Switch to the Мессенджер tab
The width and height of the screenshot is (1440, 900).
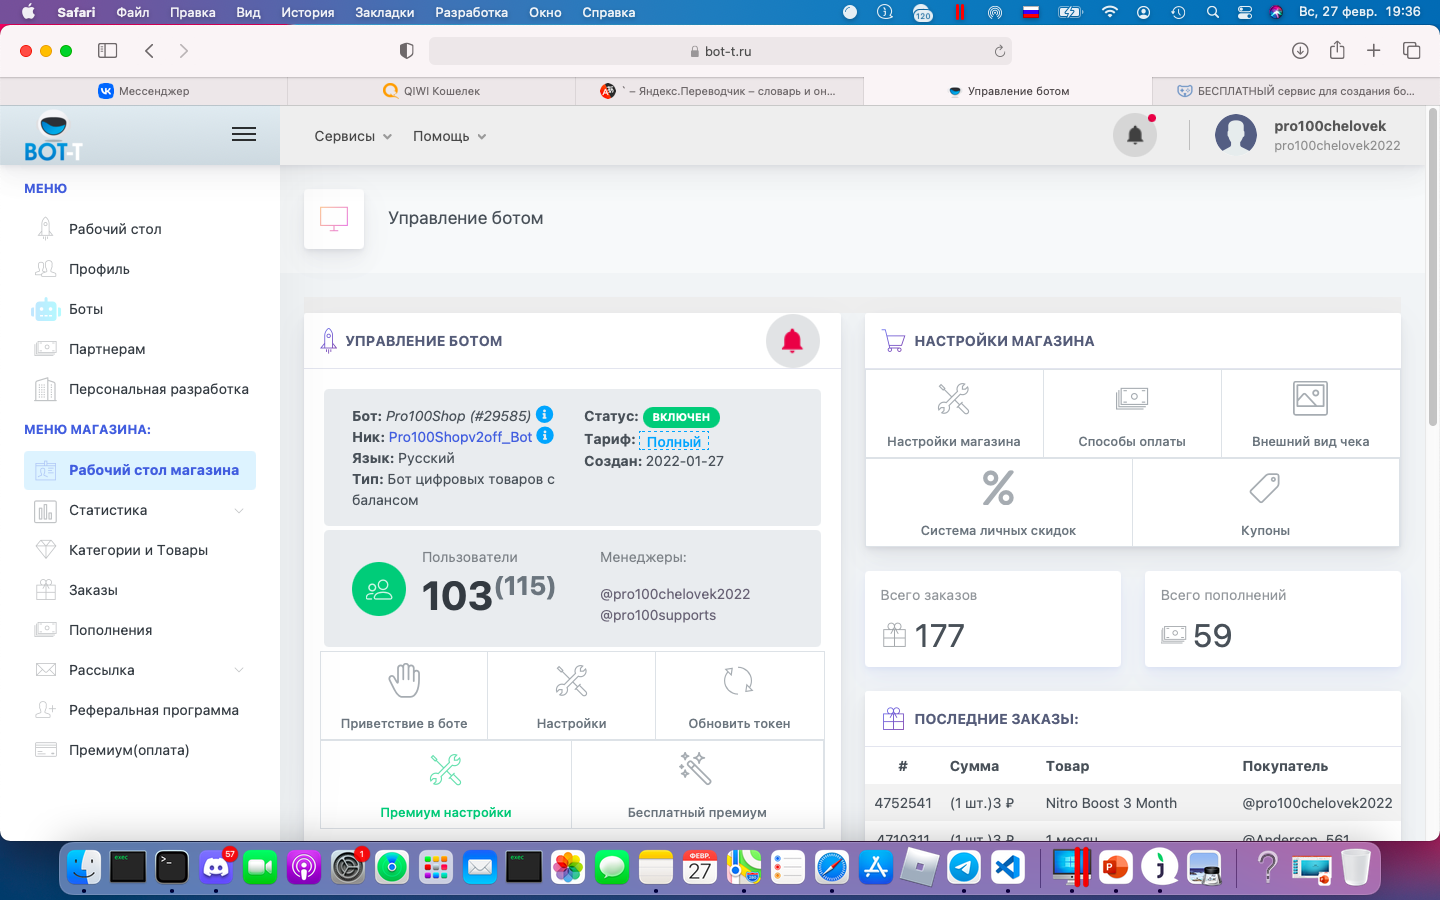[144, 91]
